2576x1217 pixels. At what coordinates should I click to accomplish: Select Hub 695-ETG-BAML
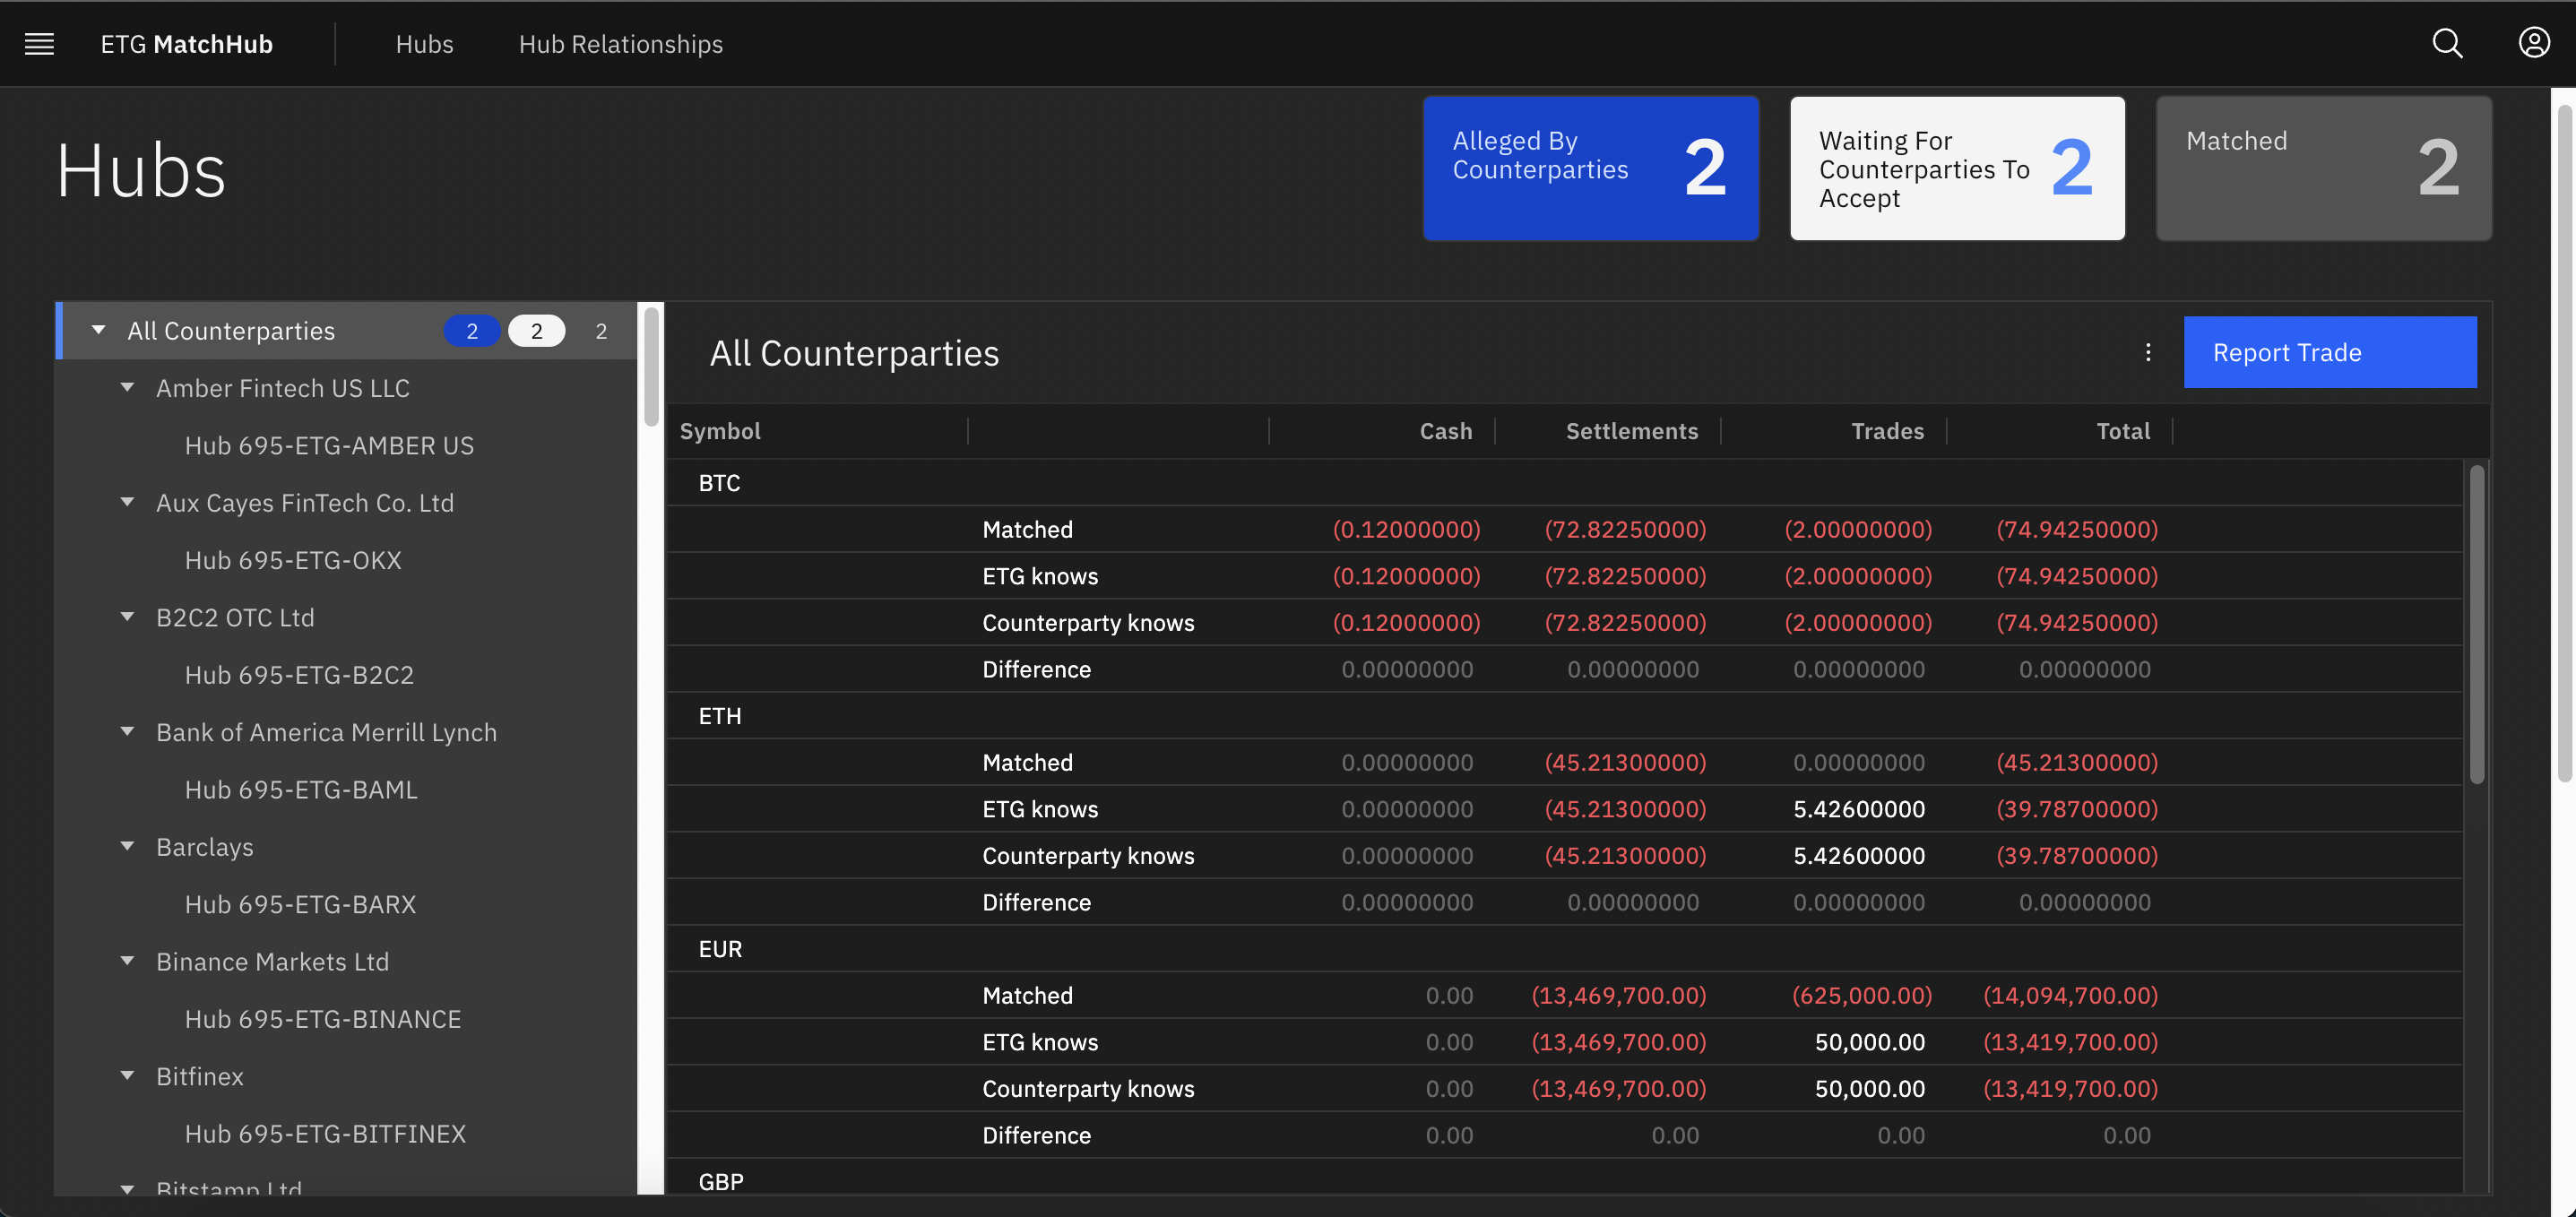coord(301,789)
